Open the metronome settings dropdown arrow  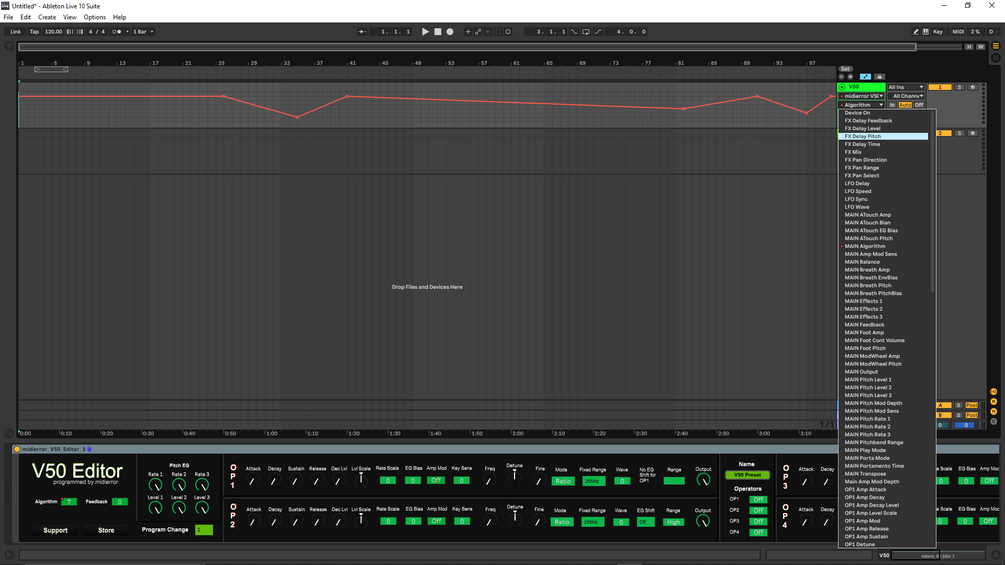127,31
